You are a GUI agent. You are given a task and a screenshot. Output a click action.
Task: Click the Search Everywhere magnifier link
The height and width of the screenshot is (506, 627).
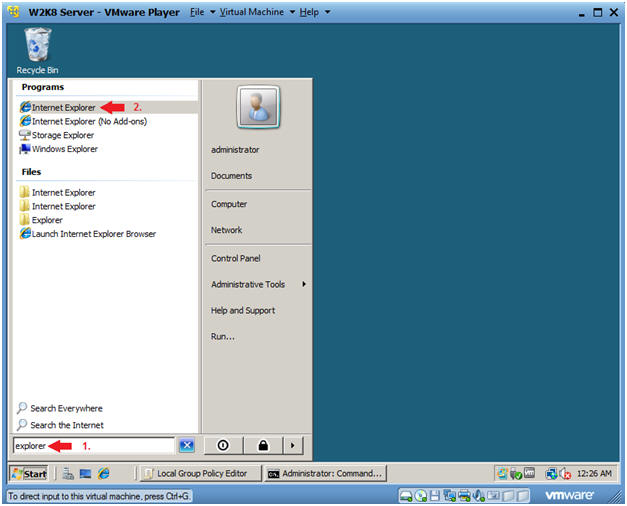(x=60, y=408)
